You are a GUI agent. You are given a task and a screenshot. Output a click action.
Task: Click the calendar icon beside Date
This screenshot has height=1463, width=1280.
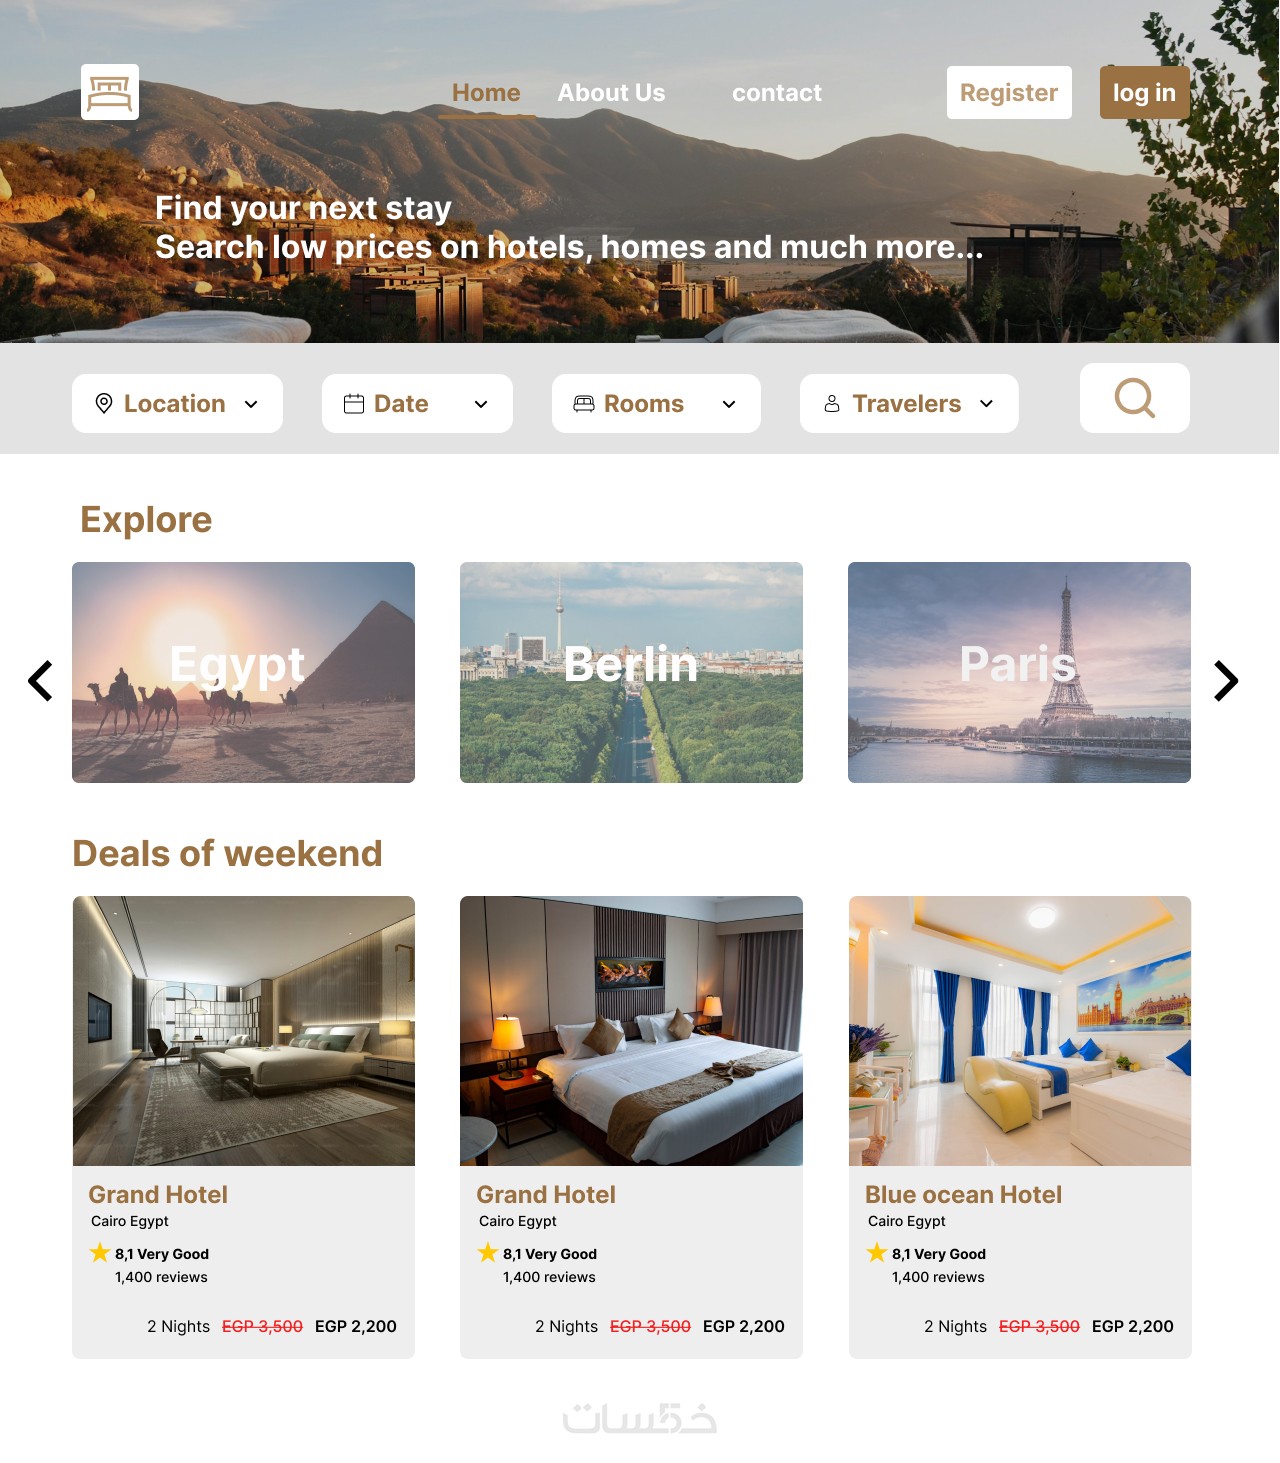354,404
